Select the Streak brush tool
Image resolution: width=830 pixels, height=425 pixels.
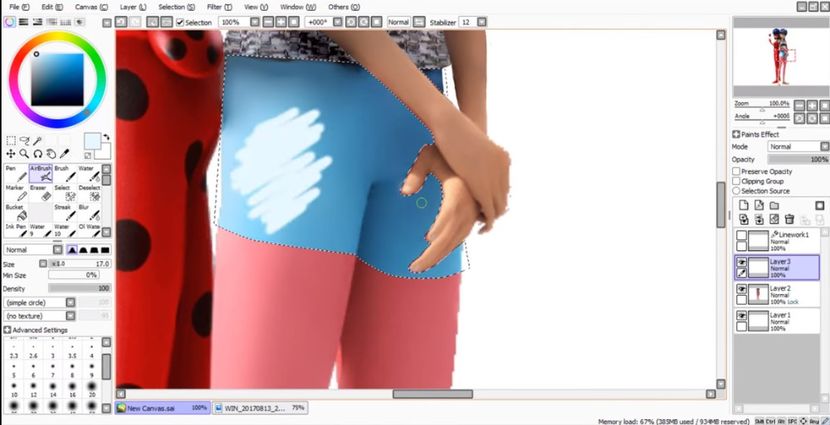click(x=65, y=212)
